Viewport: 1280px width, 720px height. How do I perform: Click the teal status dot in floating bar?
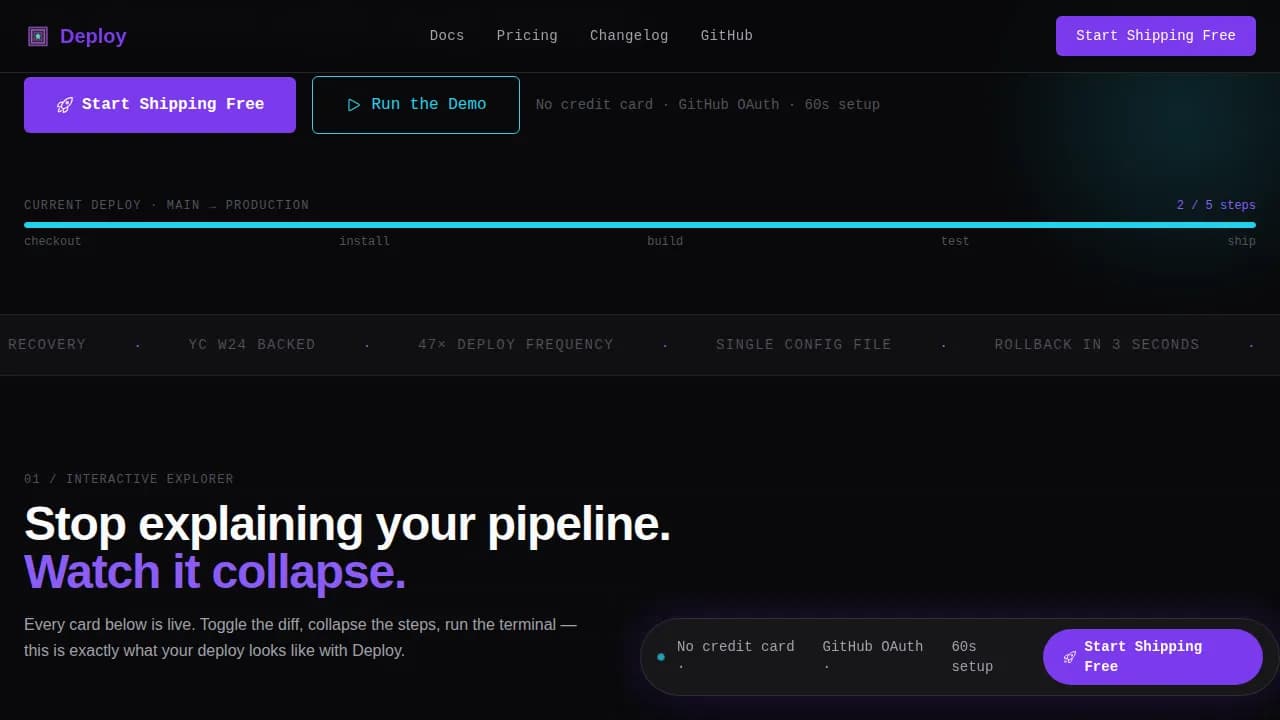[x=661, y=657]
